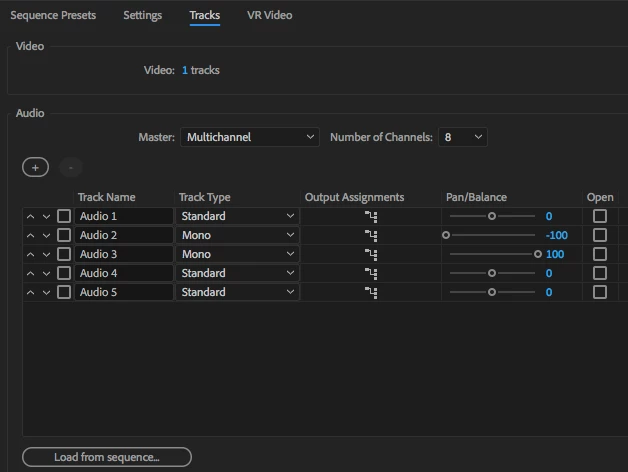Move Audio 4 track down
628x472 pixels.
[46, 273]
